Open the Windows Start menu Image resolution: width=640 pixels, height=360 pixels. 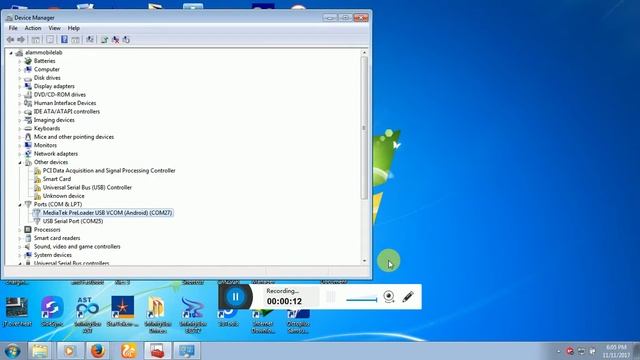(12, 351)
